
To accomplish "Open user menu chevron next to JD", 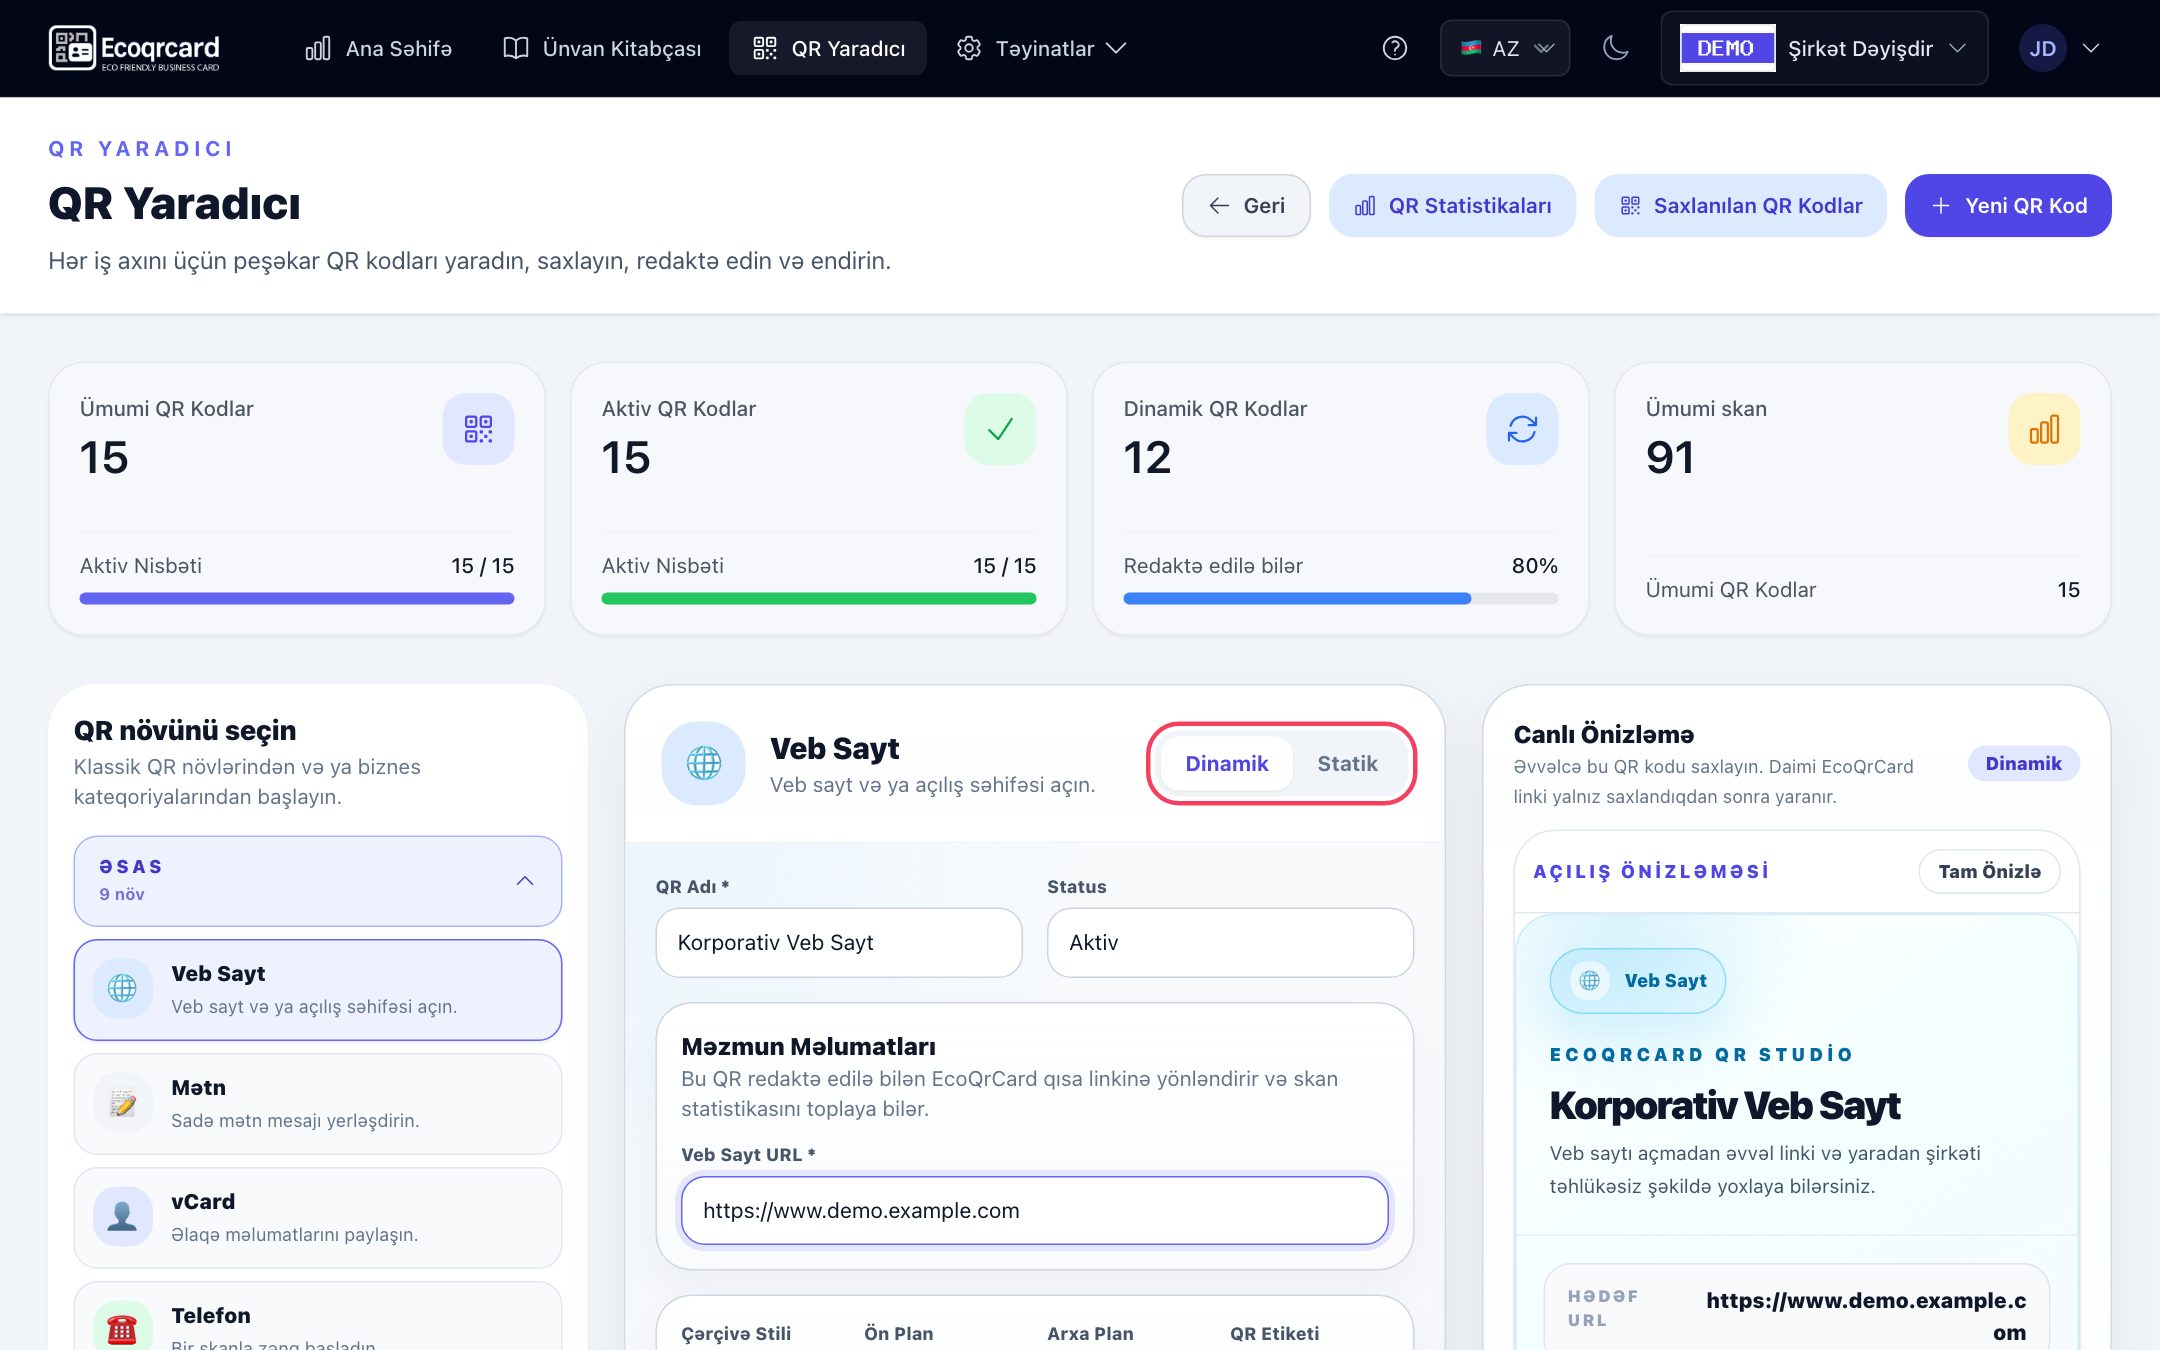I will (2091, 48).
